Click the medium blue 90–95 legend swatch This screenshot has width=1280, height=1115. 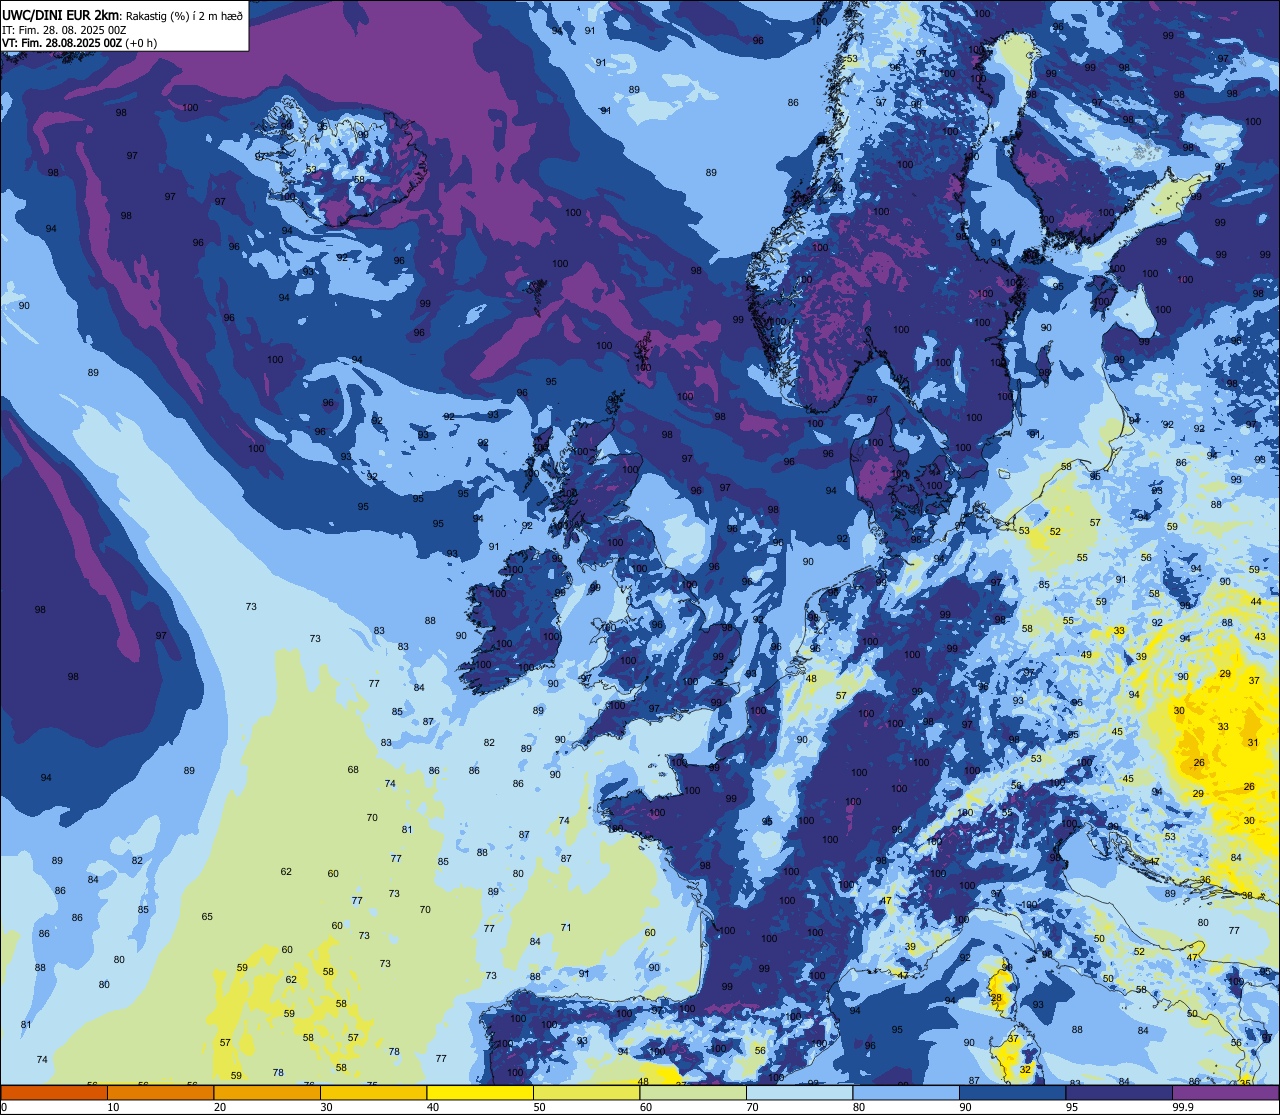[1012, 1092]
